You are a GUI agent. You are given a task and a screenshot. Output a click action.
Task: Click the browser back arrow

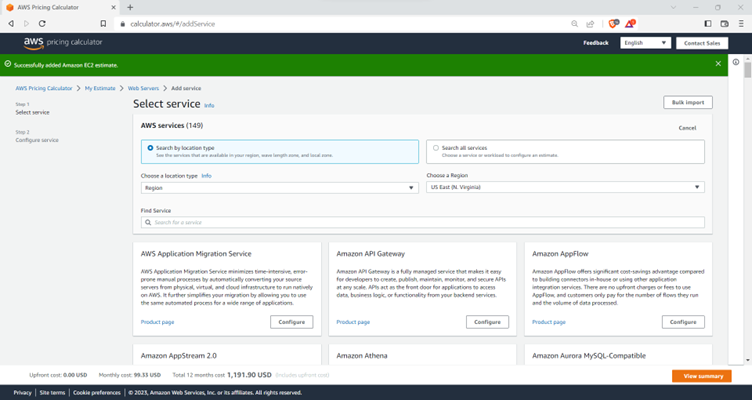click(12, 23)
